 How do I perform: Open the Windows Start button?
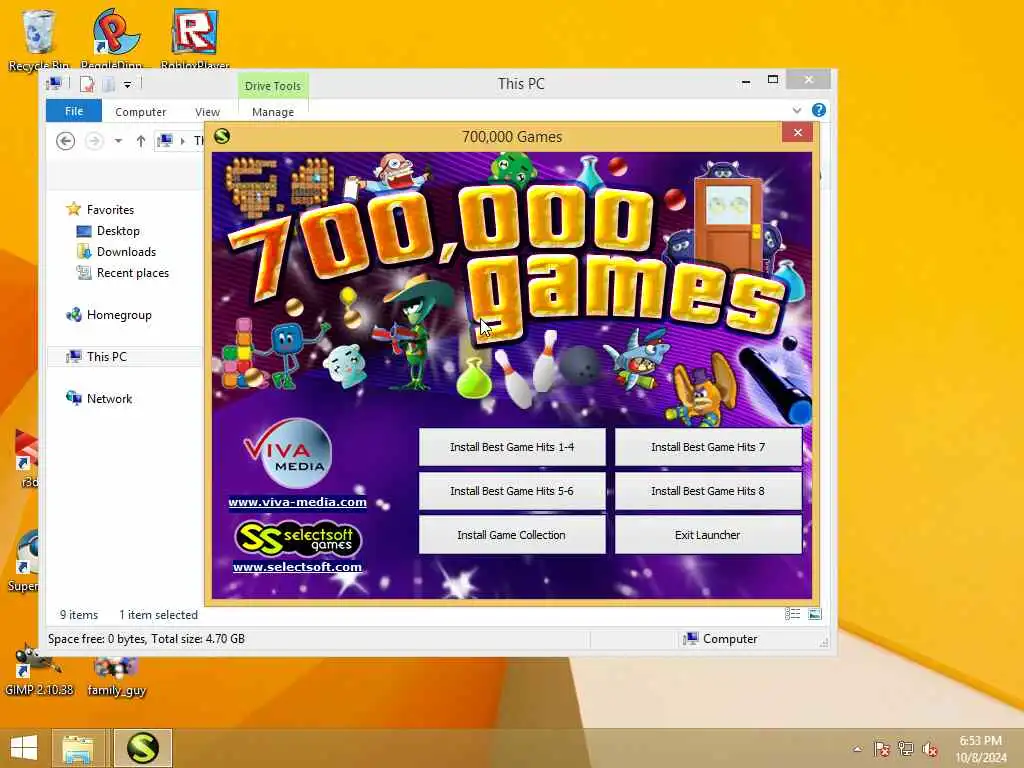24,748
